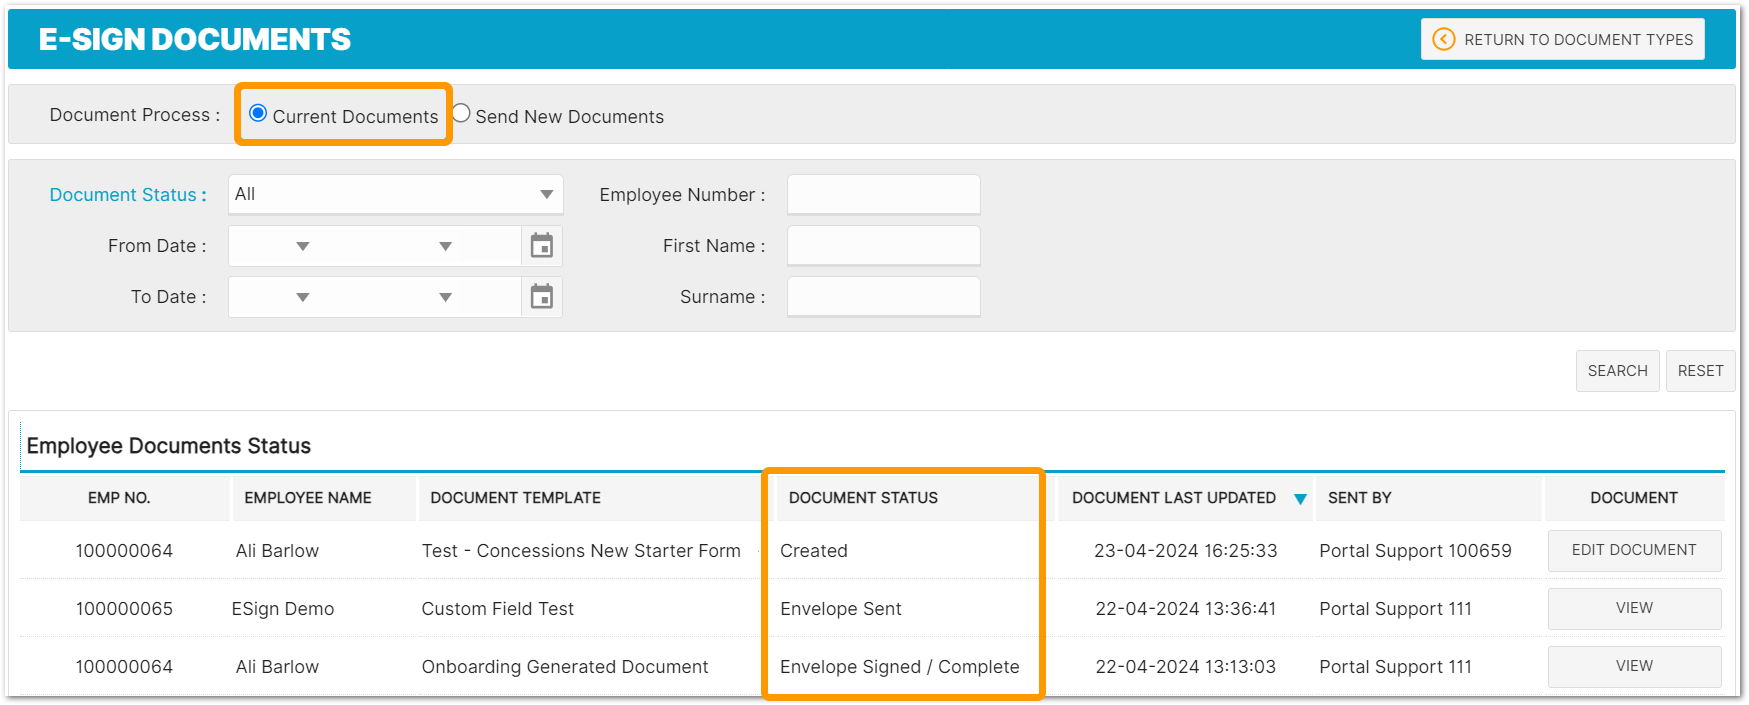Click the Search button
This screenshot has width=1749, height=705.
1617,371
